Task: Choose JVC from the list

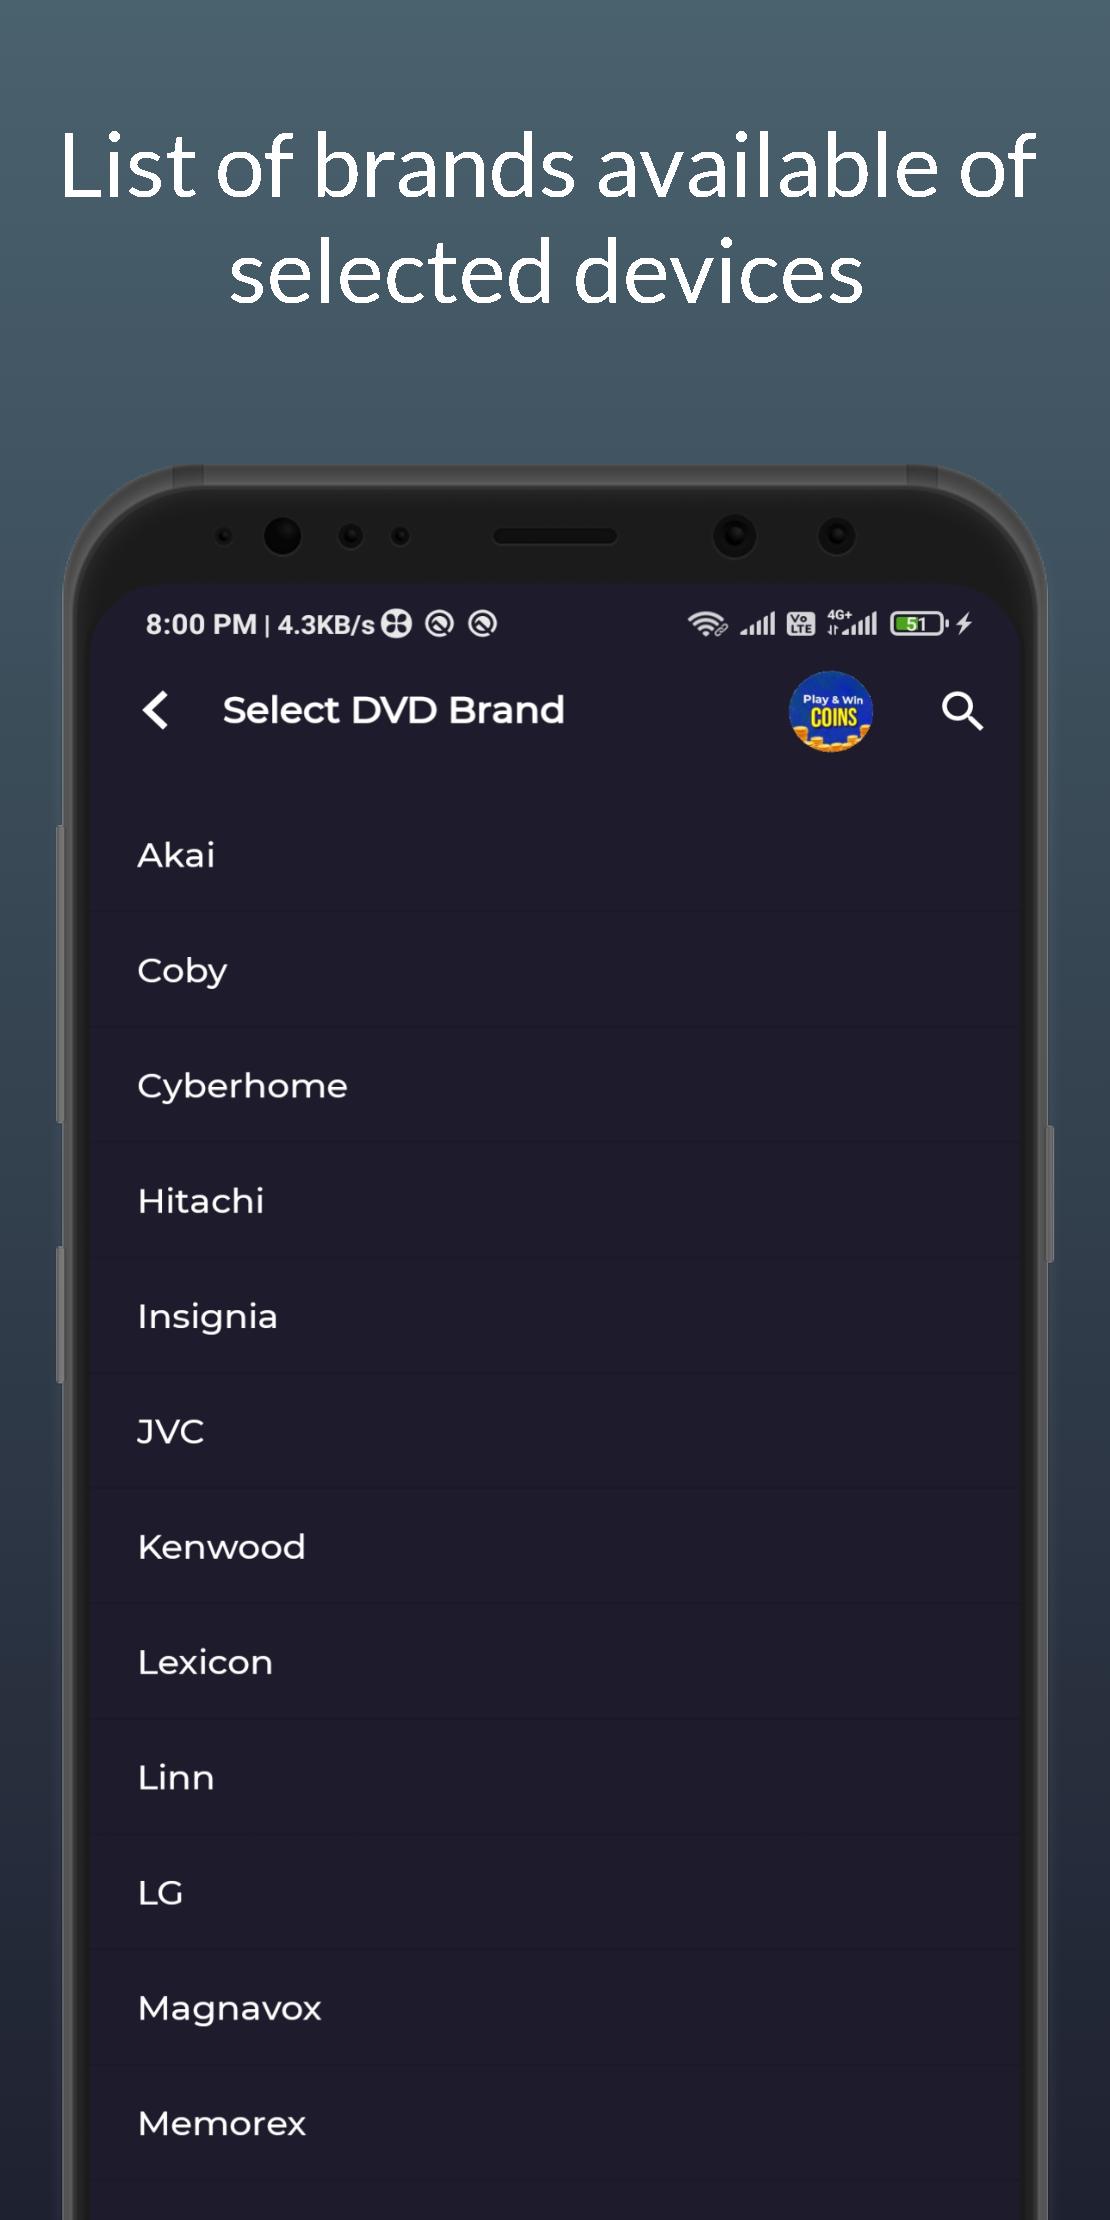Action: pyautogui.click(x=555, y=1431)
